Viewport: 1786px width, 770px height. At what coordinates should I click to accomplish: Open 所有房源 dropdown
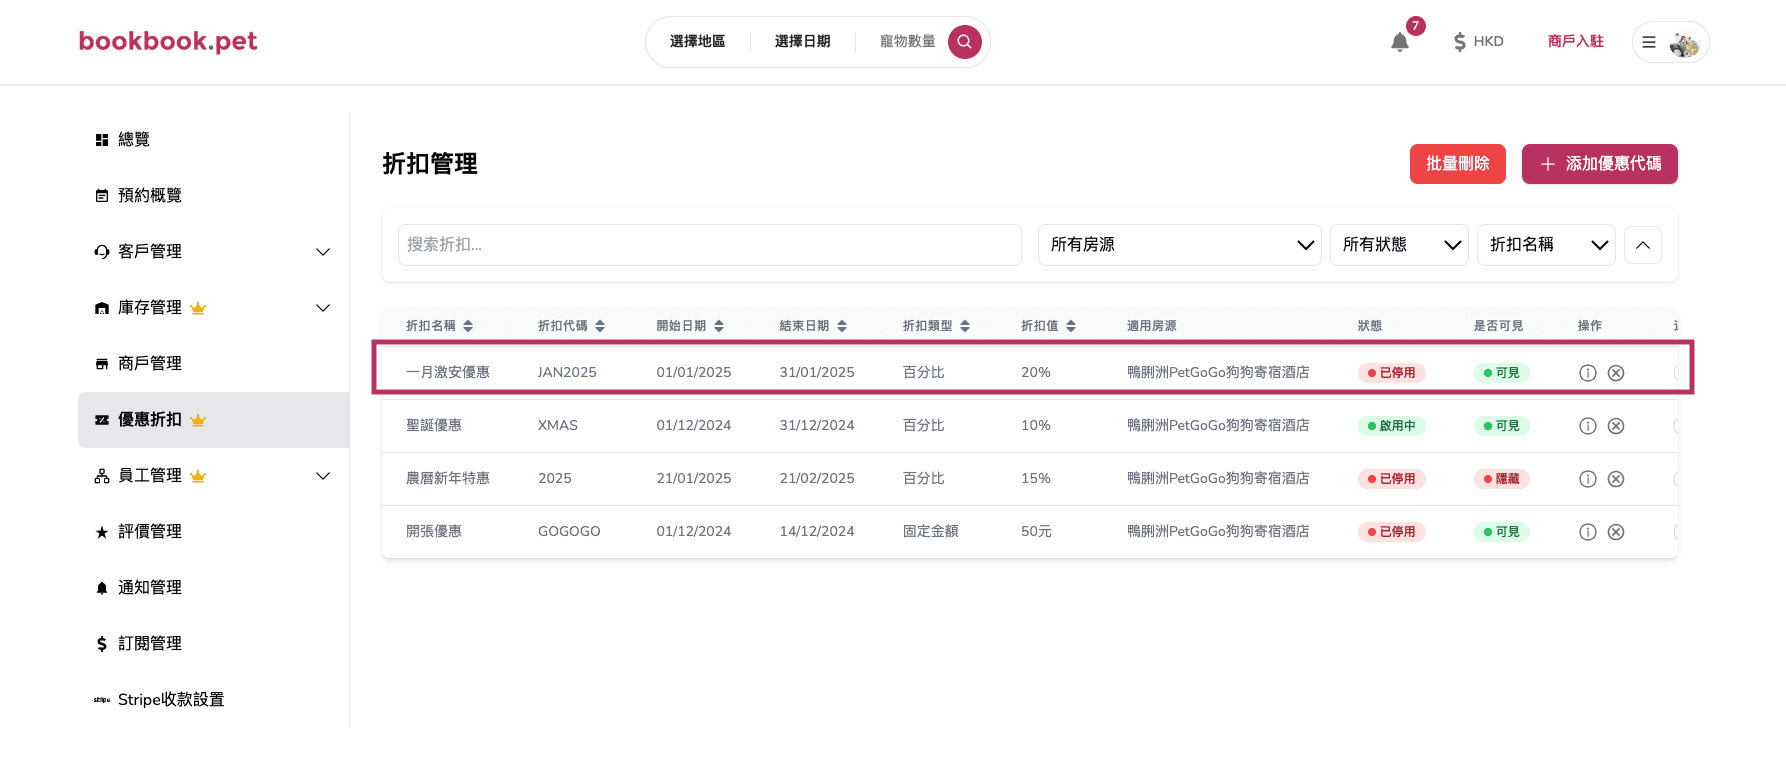(x=1180, y=245)
